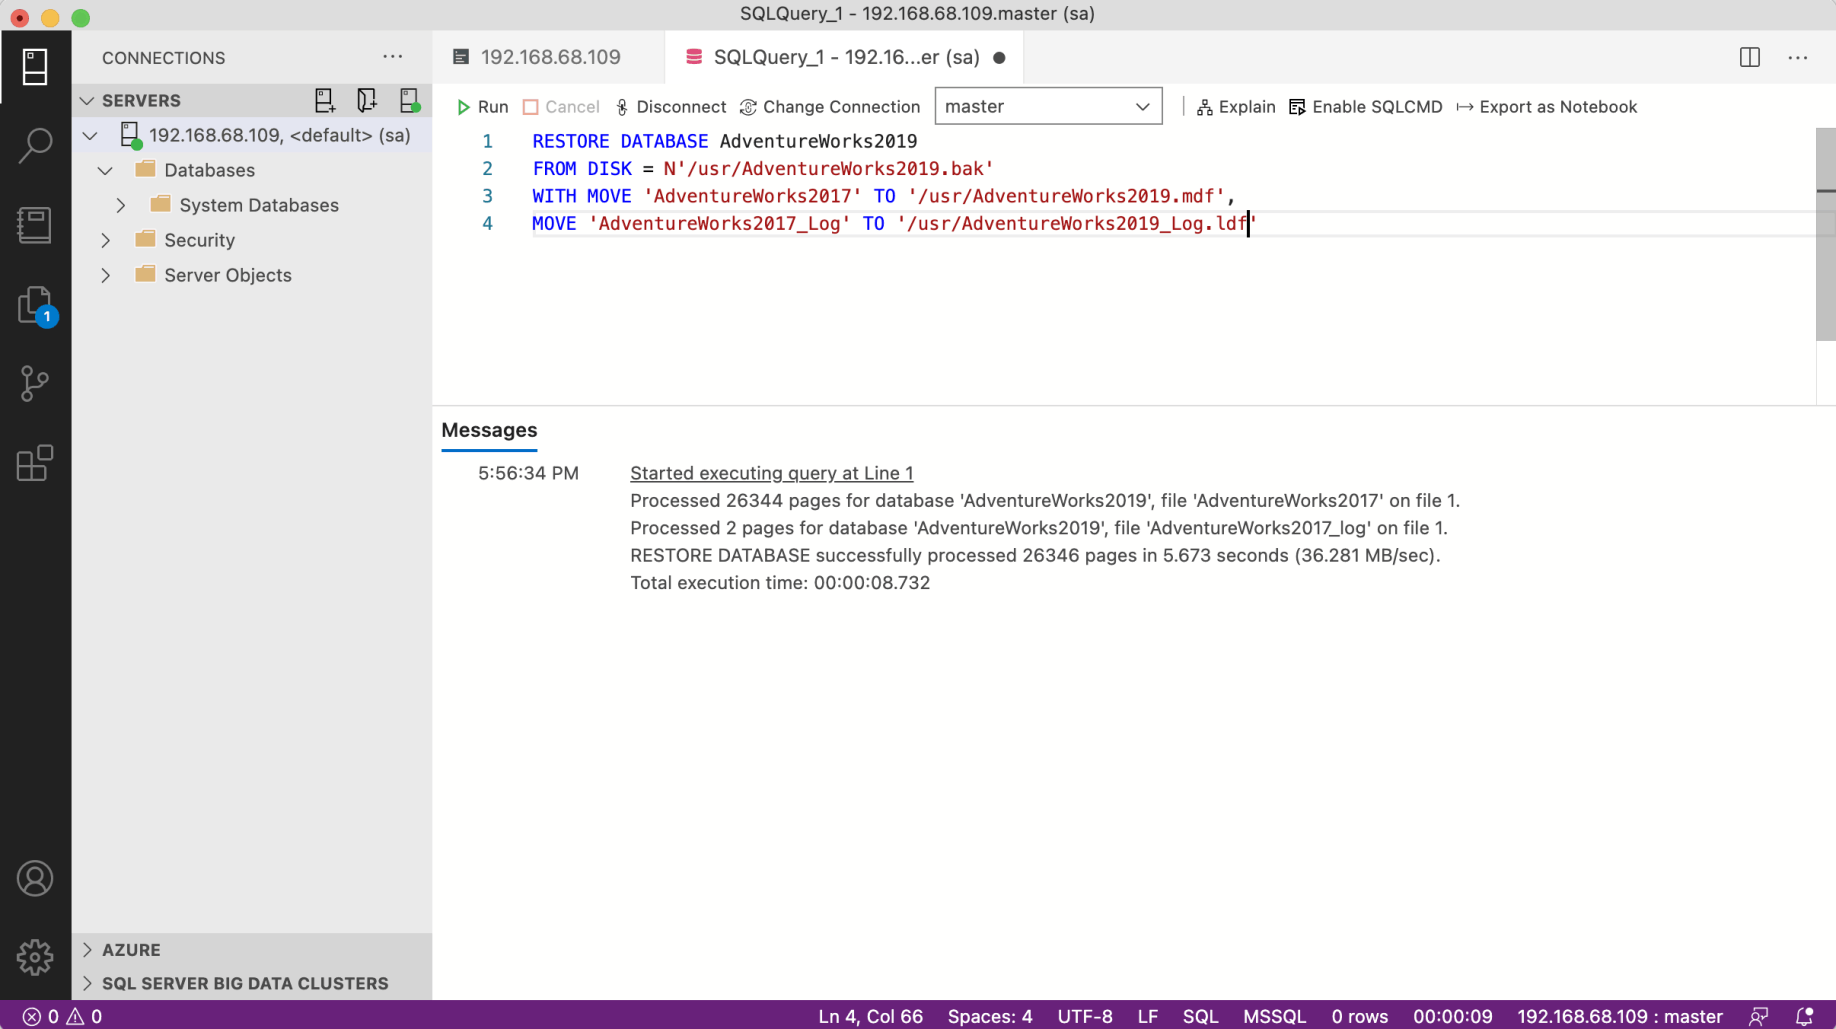Click the notifications bell in status bar
1836x1029 pixels.
click(x=1804, y=1016)
